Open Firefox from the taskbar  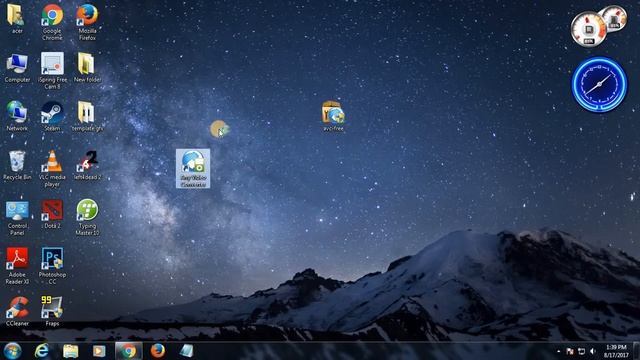[x=158, y=351]
